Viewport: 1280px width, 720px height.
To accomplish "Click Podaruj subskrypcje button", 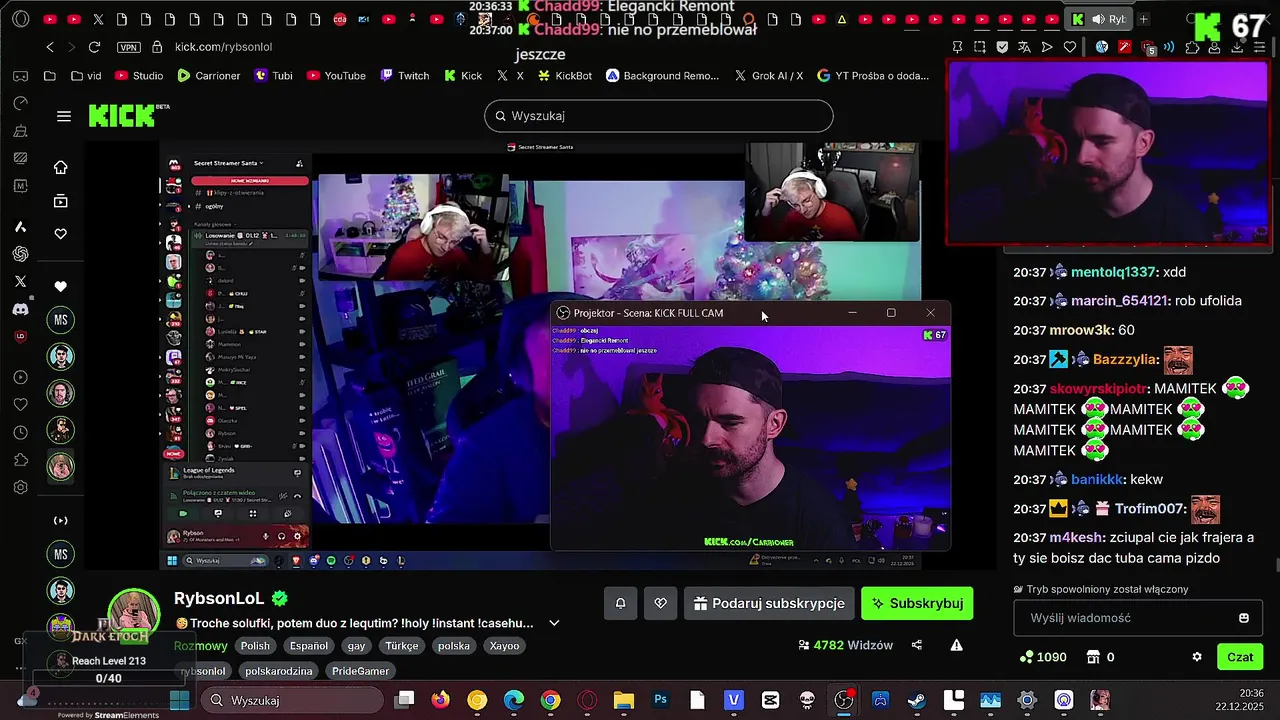I will click(769, 603).
